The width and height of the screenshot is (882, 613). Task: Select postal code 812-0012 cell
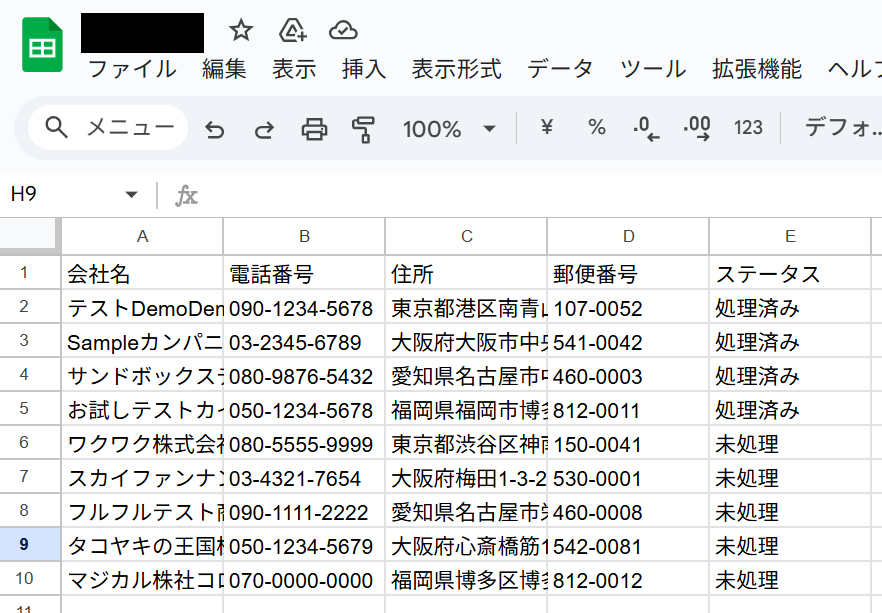click(628, 579)
